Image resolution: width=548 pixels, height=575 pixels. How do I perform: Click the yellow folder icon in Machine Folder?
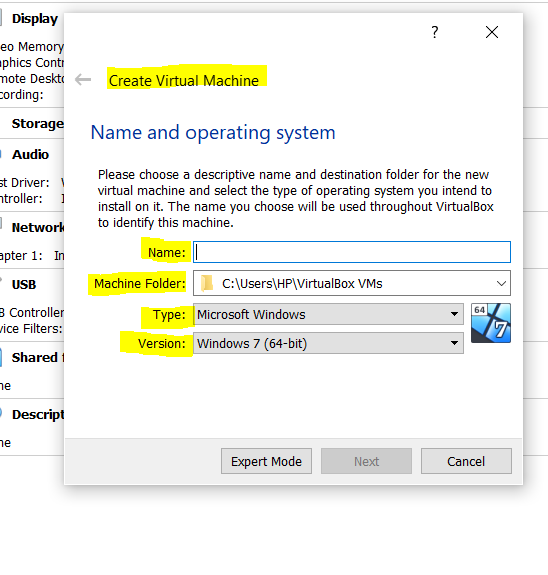coord(207,283)
